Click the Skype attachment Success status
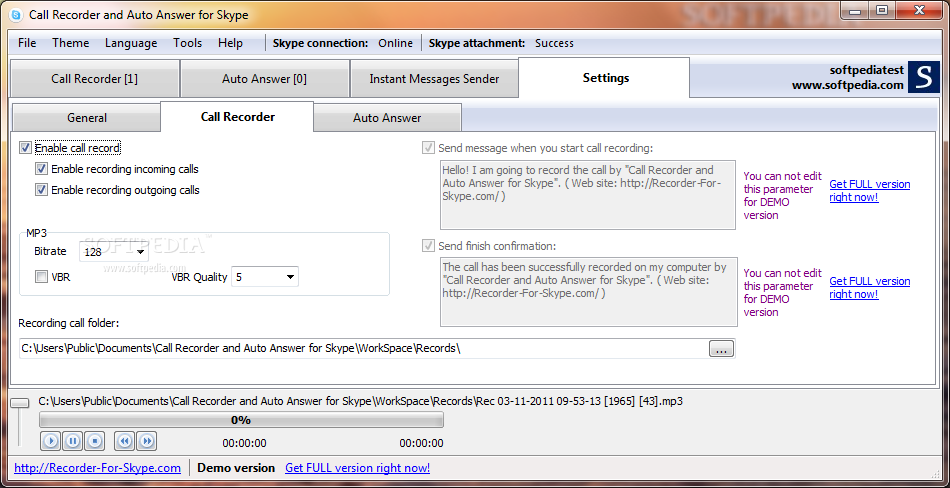This screenshot has width=950, height=488. point(554,43)
